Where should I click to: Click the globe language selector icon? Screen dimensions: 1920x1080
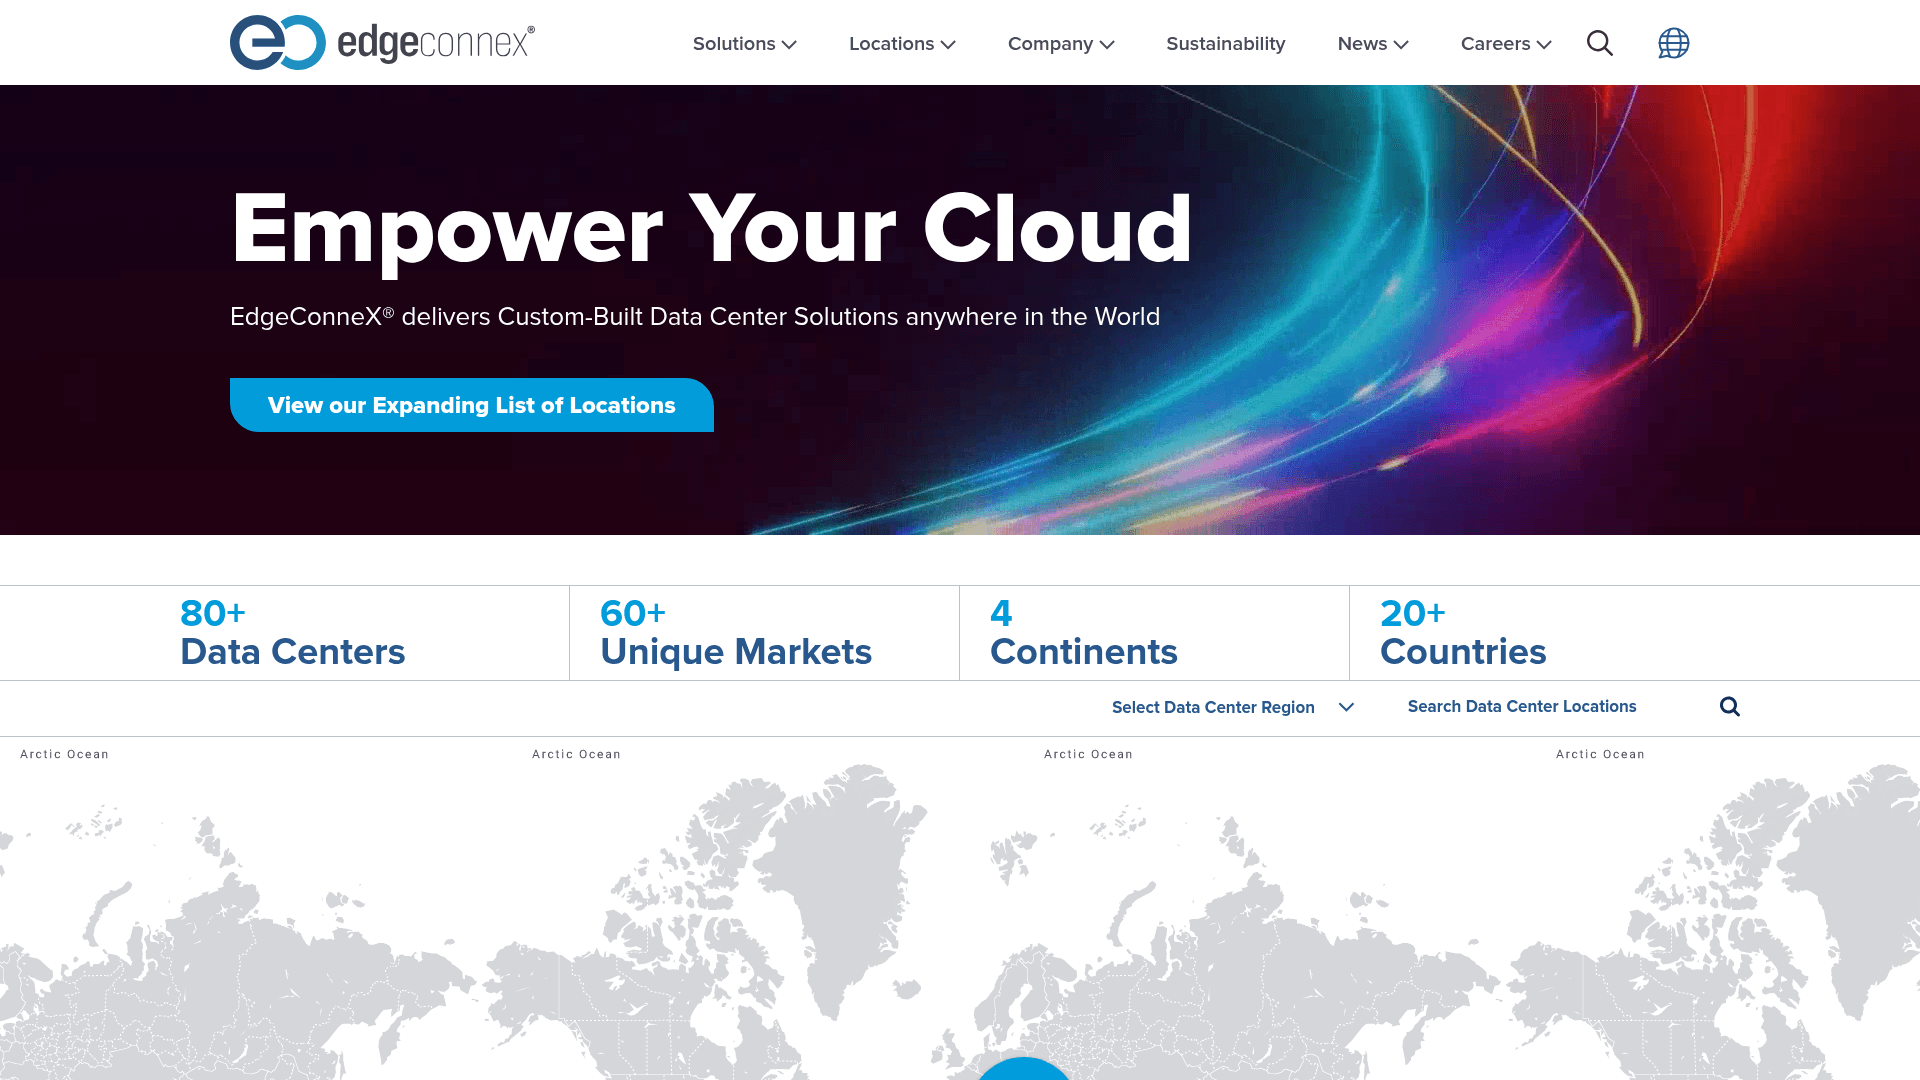(1673, 43)
